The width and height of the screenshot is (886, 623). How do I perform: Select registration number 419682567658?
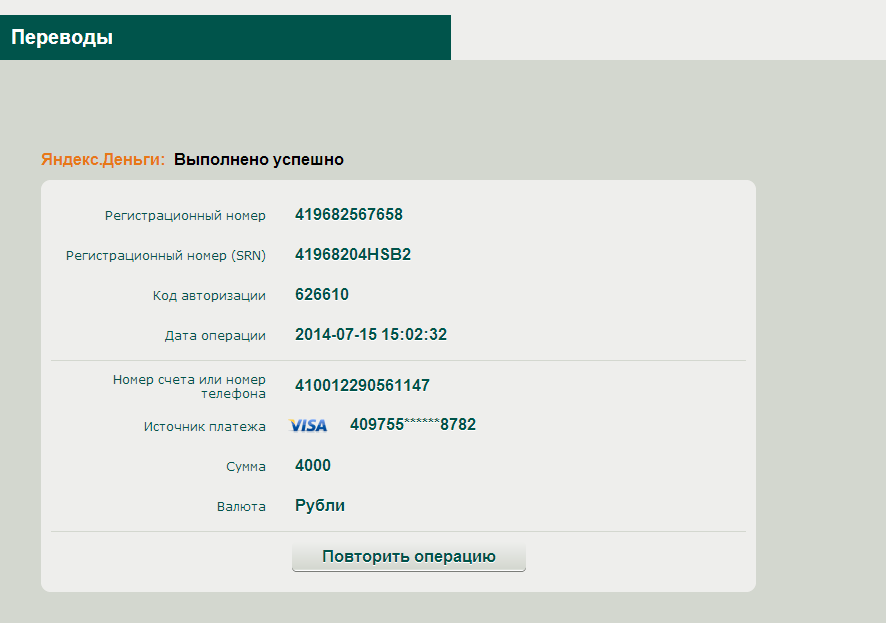349,215
